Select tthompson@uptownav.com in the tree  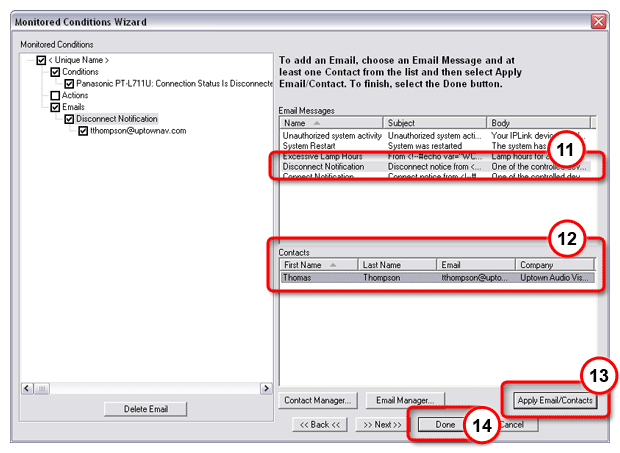[138, 131]
